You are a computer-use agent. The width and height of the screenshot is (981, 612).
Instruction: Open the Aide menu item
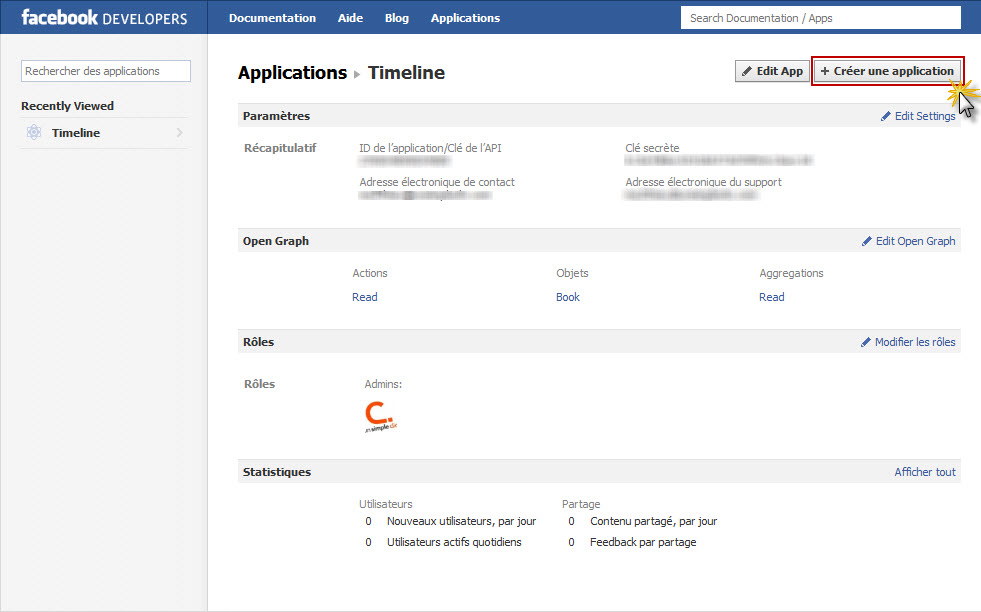pos(350,18)
